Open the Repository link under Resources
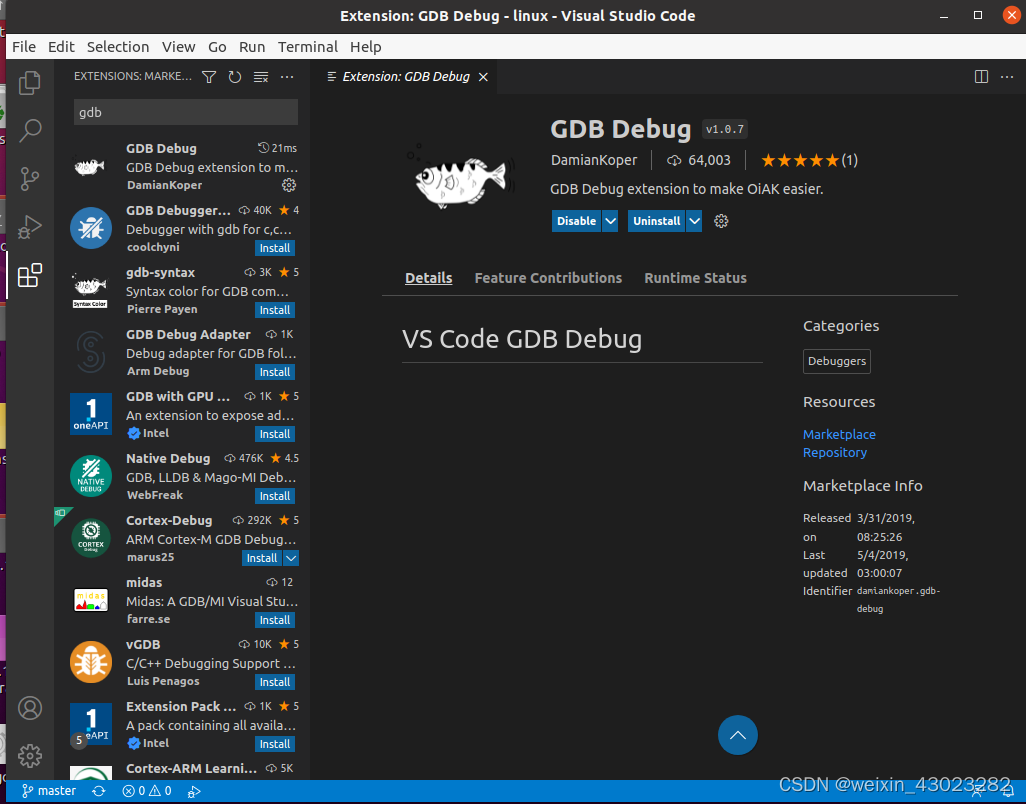 point(834,452)
